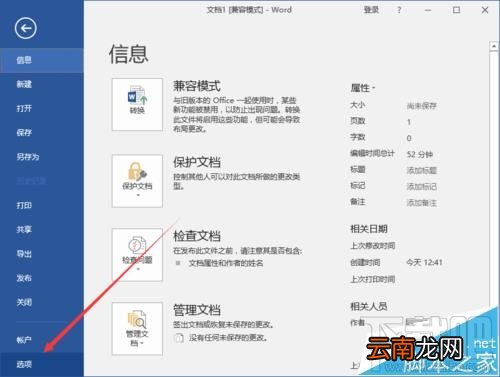Click the 相关人员 heading text
Screen dimensions: 500x377
click(x=369, y=306)
